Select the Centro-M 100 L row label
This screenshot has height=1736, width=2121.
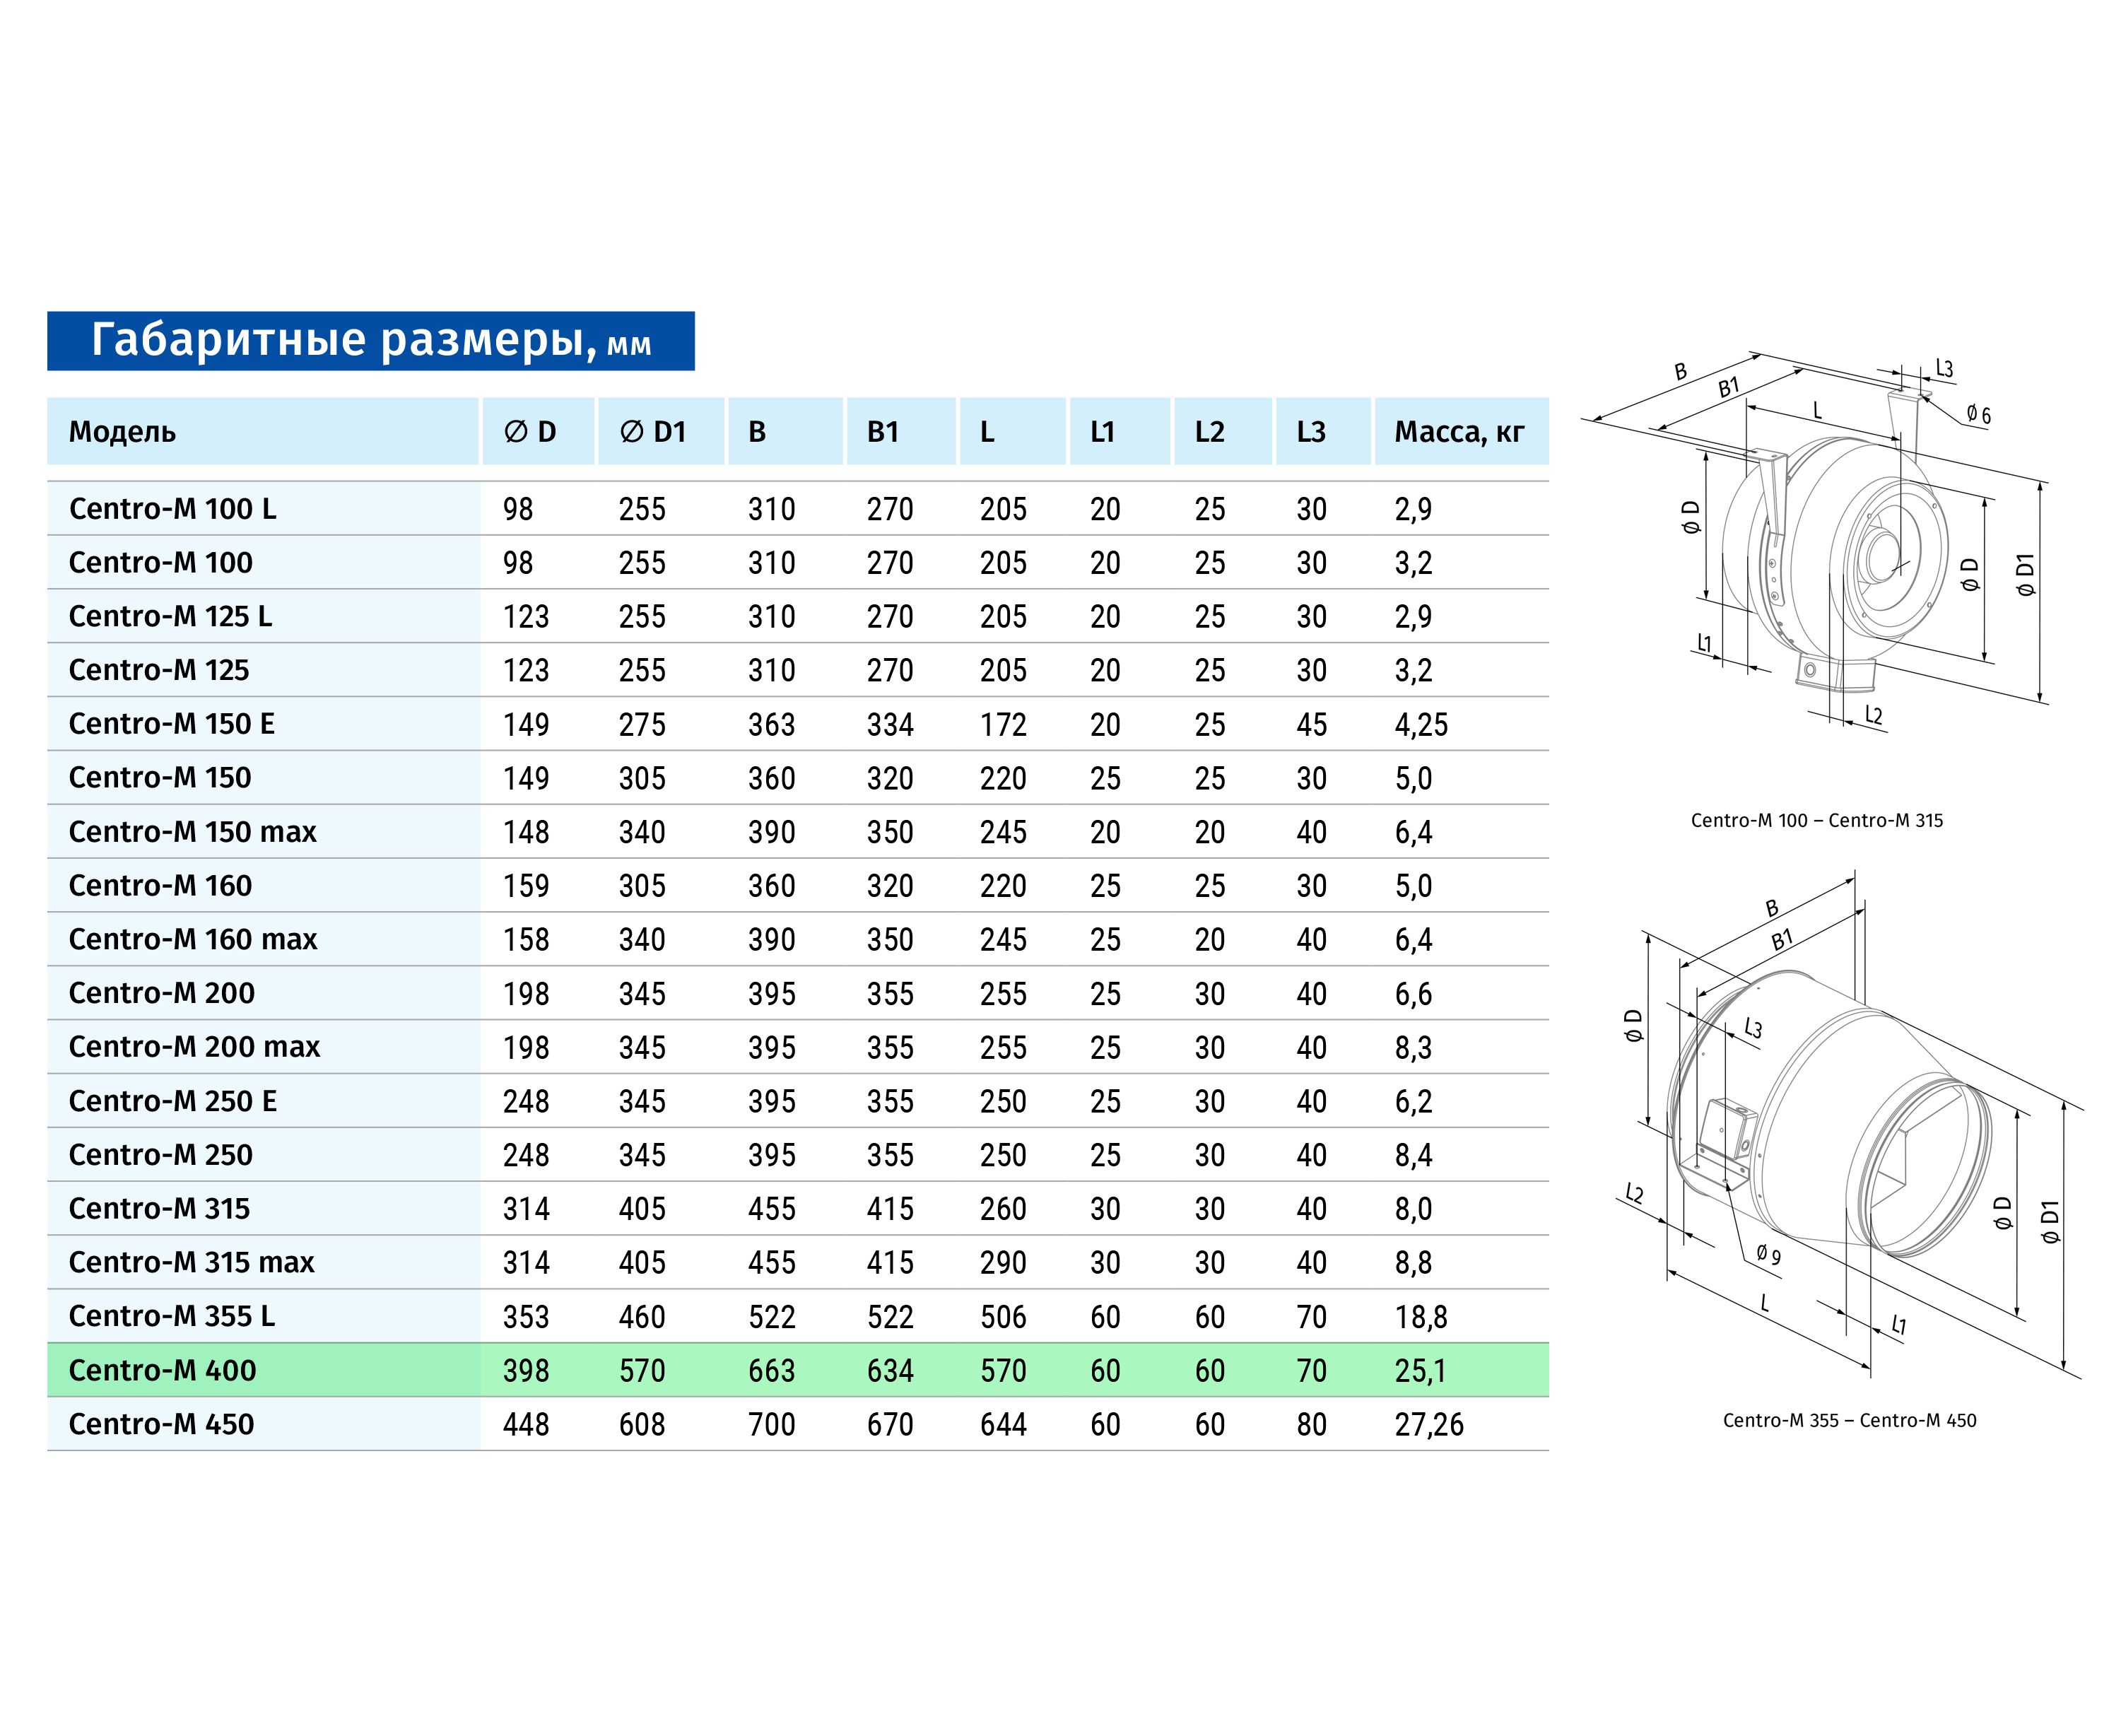tap(172, 509)
